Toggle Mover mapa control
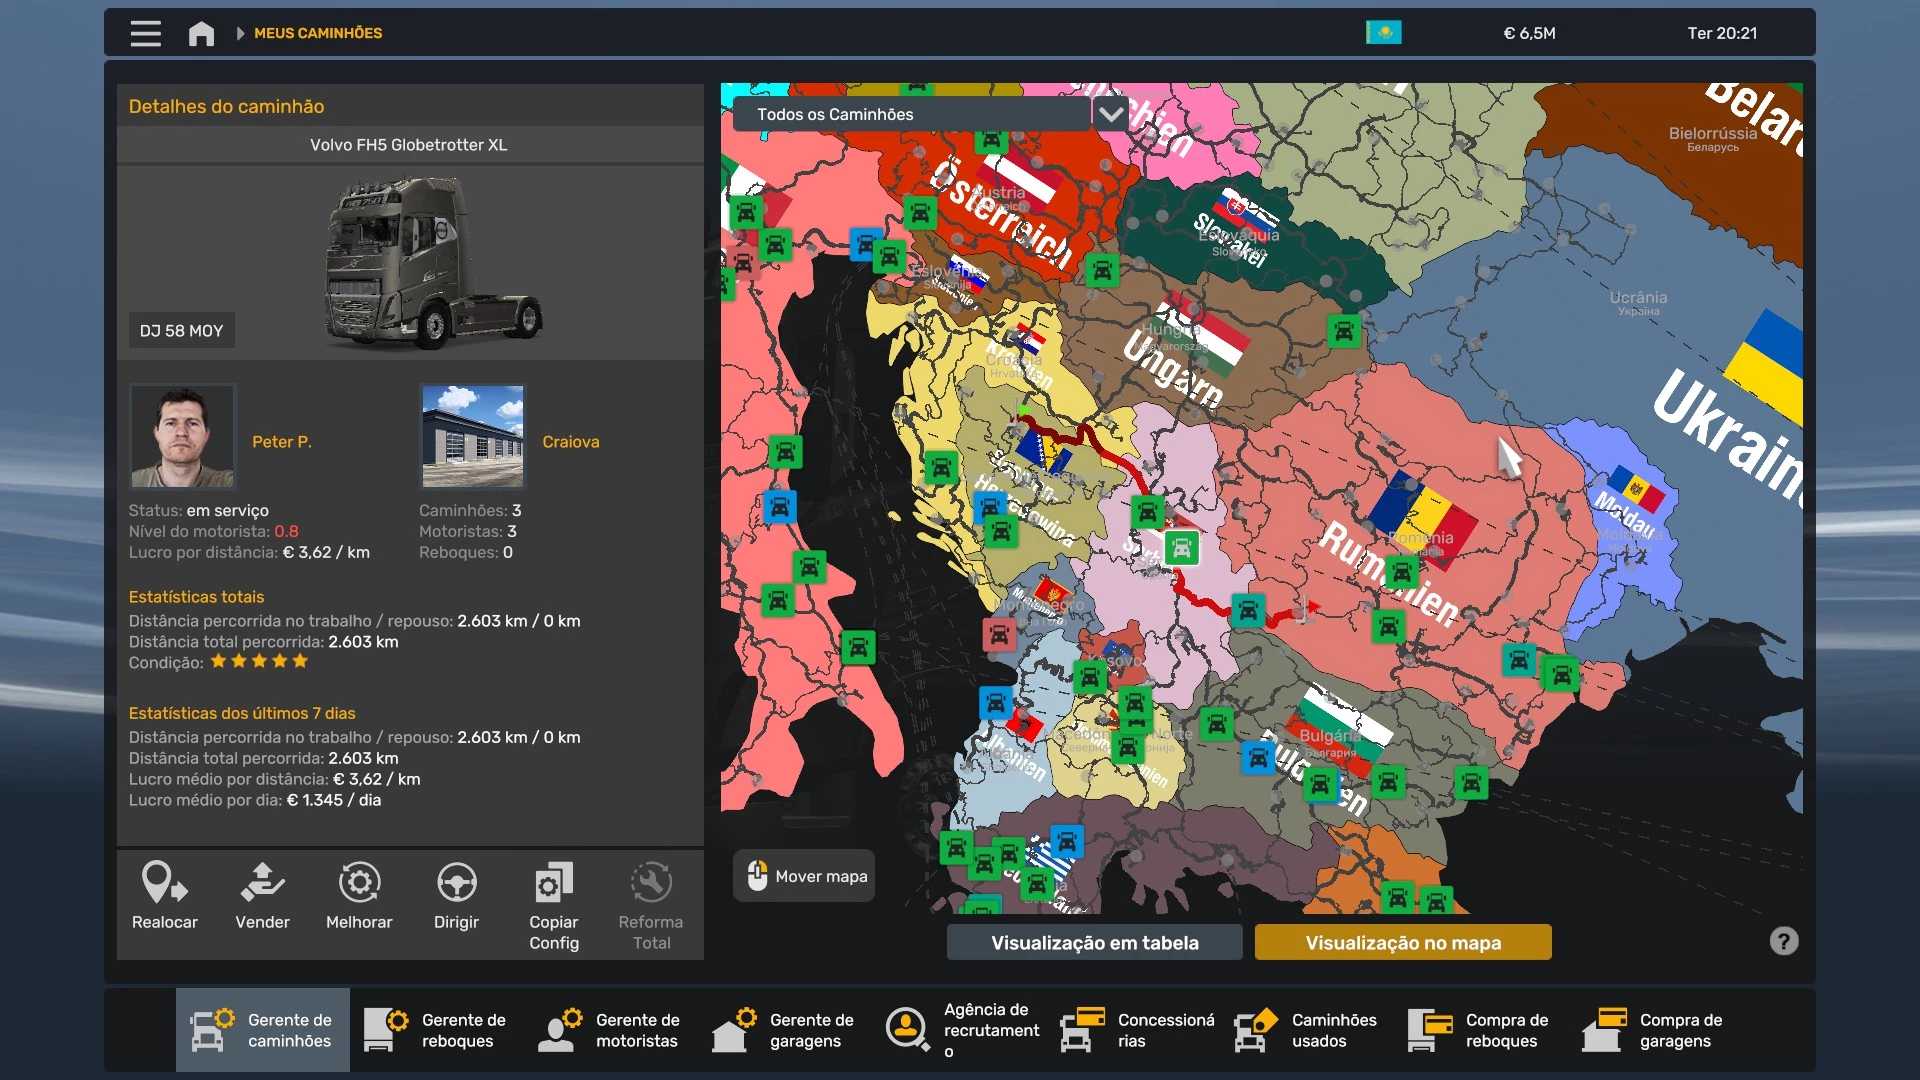 pyautogui.click(x=804, y=876)
